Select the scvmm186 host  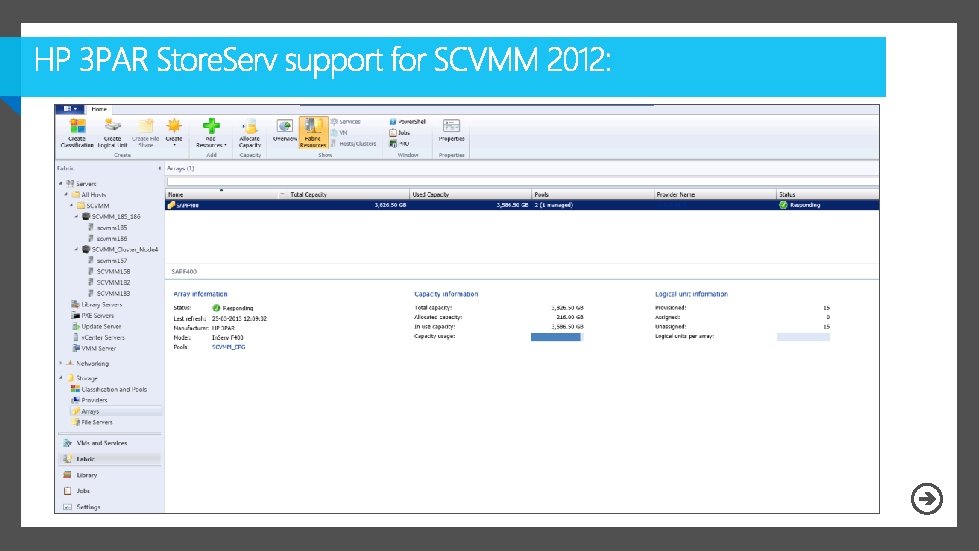pyautogui.click(x=107, y=238)
